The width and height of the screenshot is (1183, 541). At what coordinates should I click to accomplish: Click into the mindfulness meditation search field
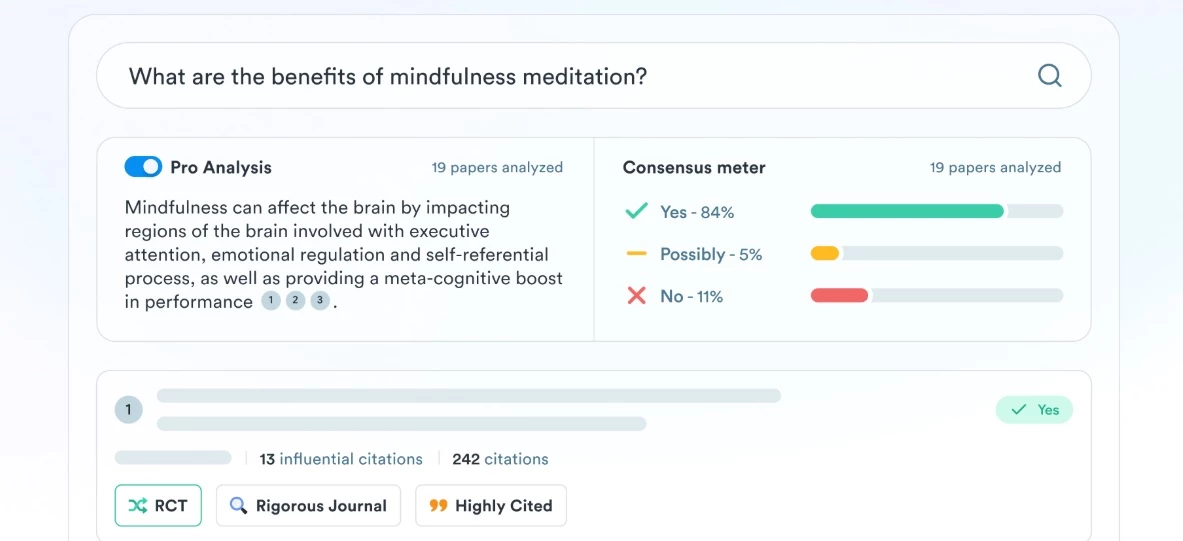click(x=594, y=75)
